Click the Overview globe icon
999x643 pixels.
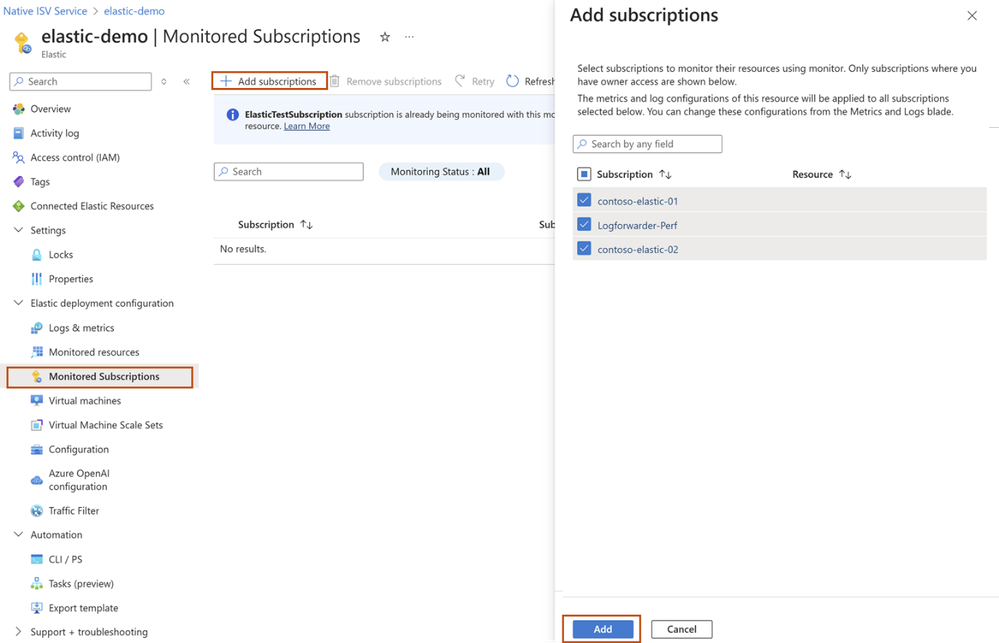click(18, 109)
